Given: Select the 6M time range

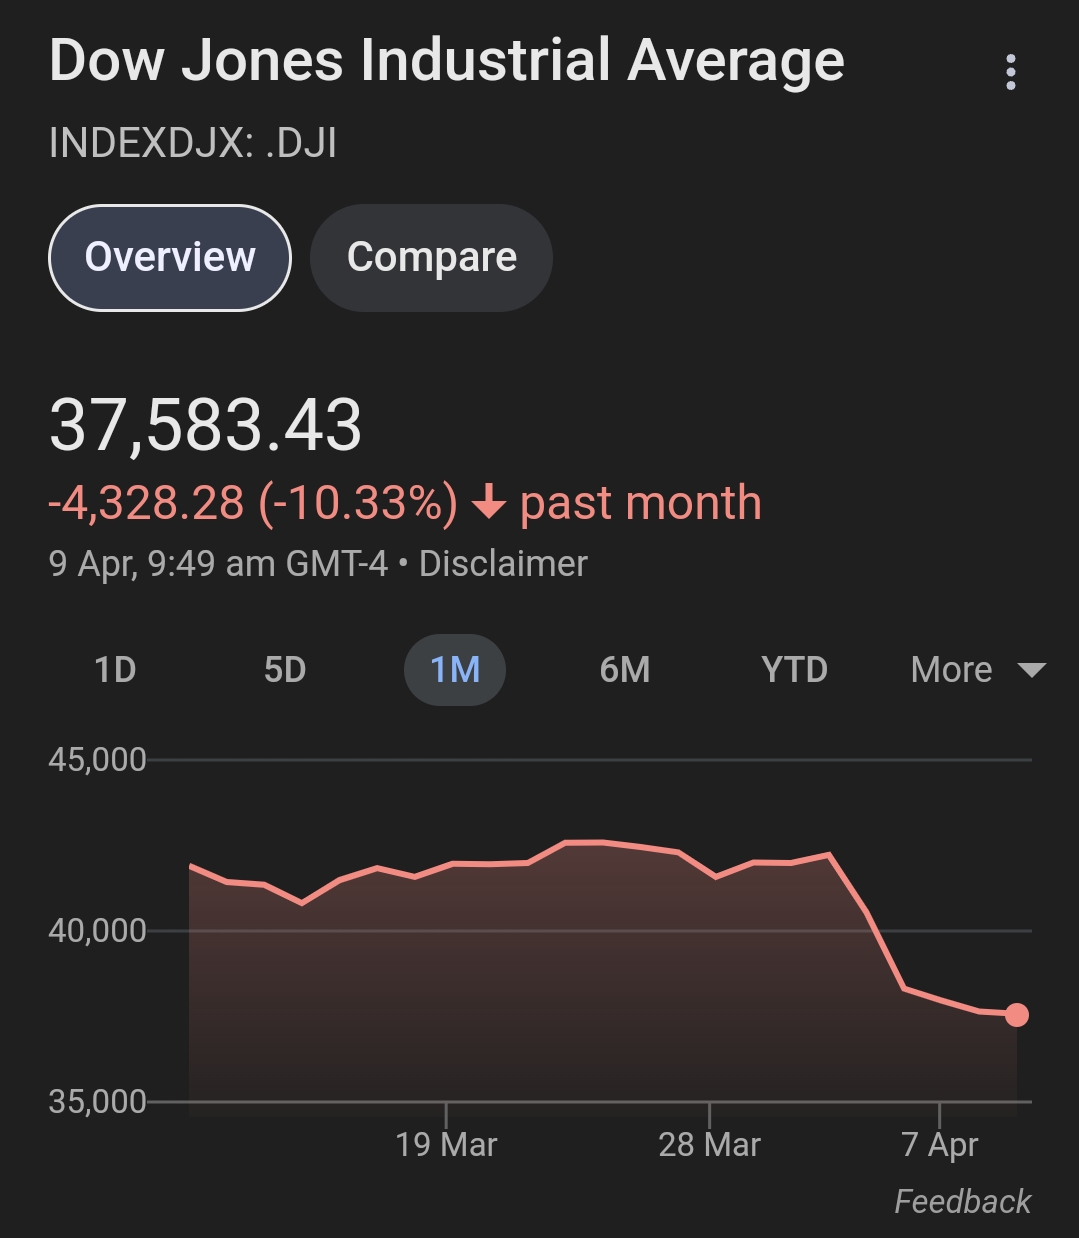Looking at the screenshot, I should [x=625, y=670].
